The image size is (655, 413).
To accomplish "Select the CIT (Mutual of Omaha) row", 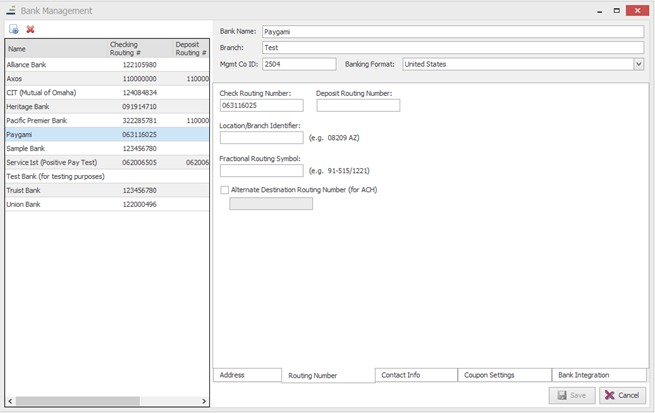I will 107,93.
